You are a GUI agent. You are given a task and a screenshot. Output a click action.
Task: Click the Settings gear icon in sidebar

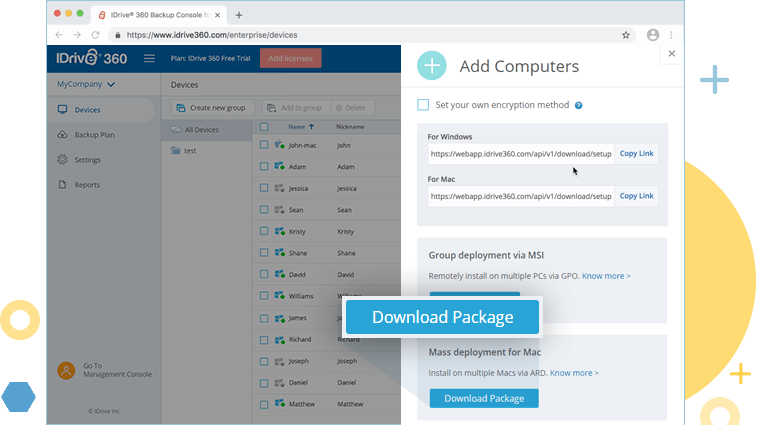pos(63,159)
